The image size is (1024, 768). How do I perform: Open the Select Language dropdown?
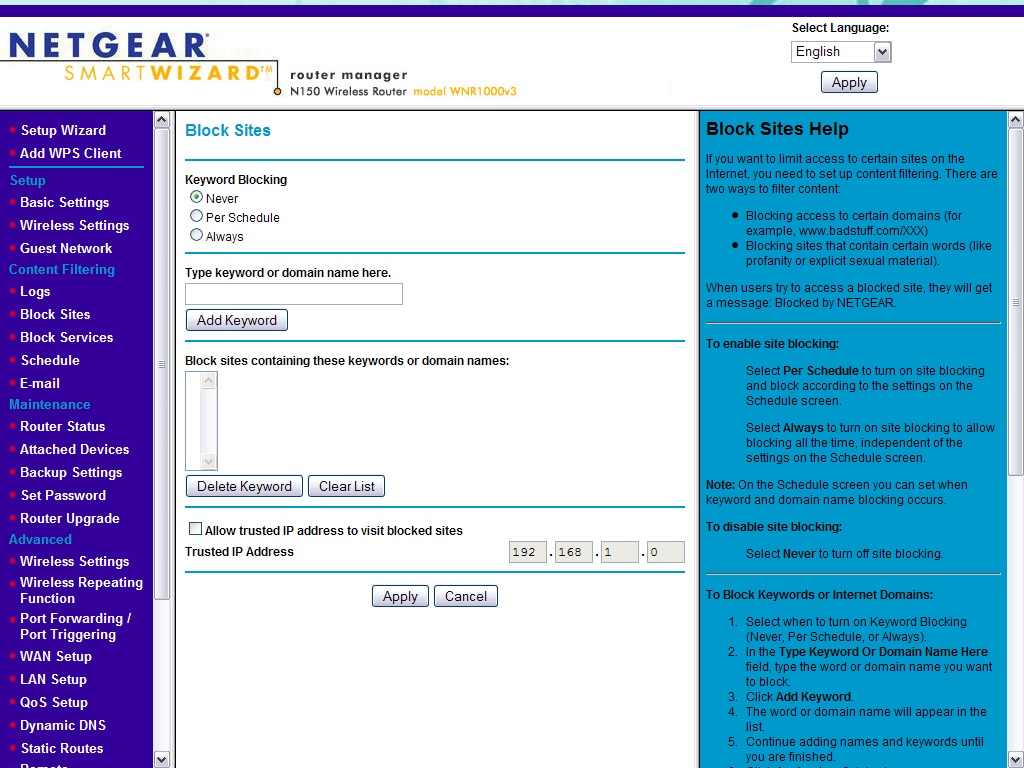pyautogui.click(x=840, y=51)
